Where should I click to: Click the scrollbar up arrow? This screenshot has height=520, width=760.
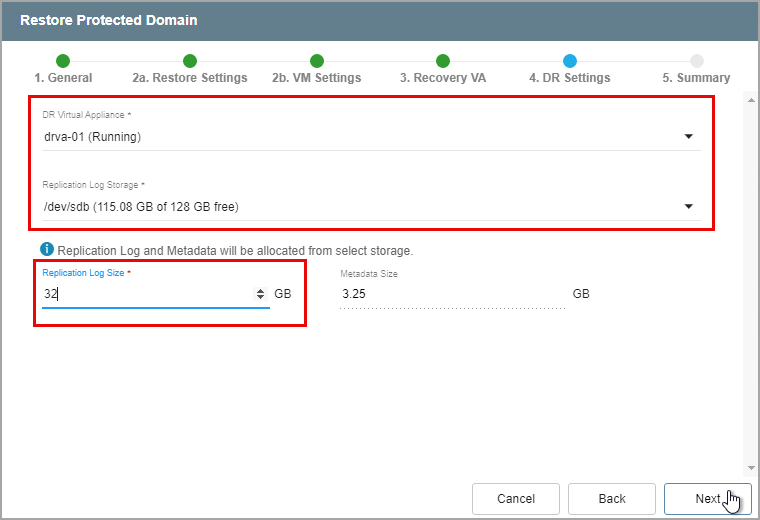coord(750,101)
